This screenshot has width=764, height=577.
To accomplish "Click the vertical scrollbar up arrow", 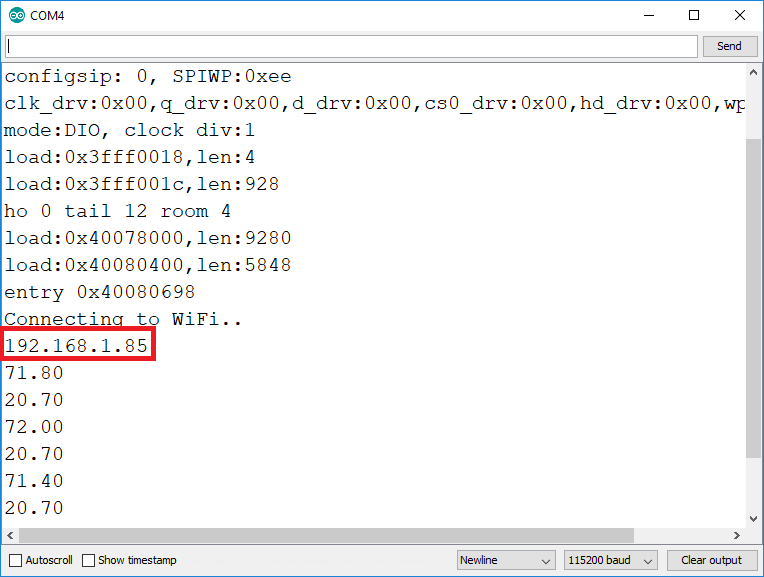I will tap(754, 73).
